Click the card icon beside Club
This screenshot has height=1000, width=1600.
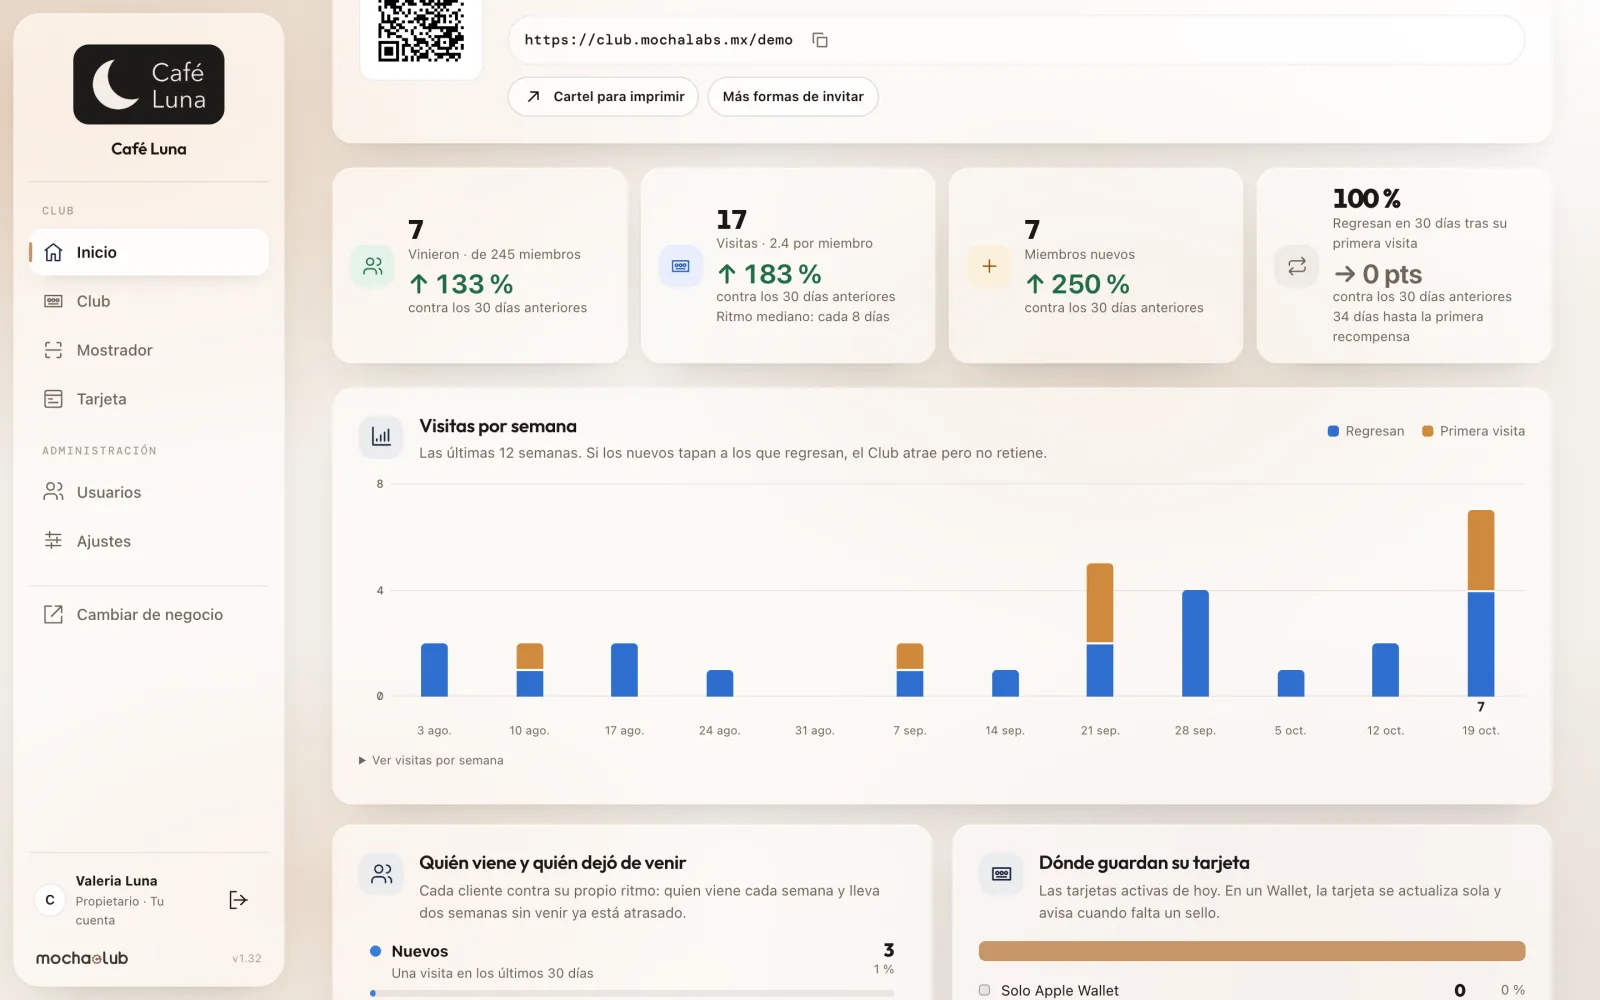click(54, 301)
